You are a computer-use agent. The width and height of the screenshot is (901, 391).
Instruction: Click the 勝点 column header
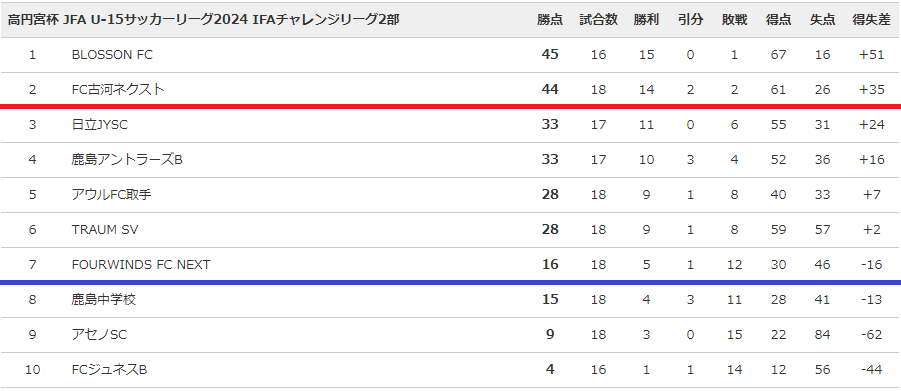550,20
